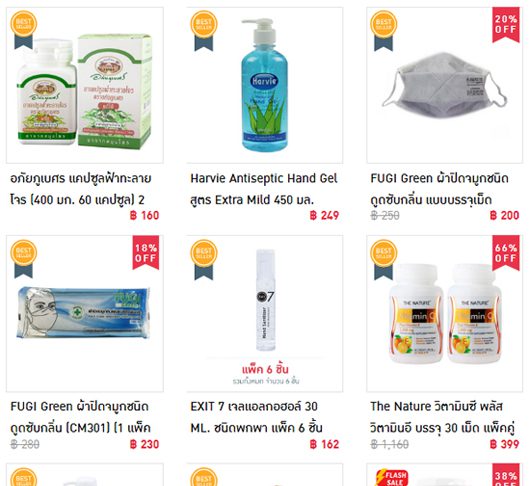Click the 20% OFF ribbon on FUGI mask
The height and width of the screenshot is (486, 530).
[506, 25]
